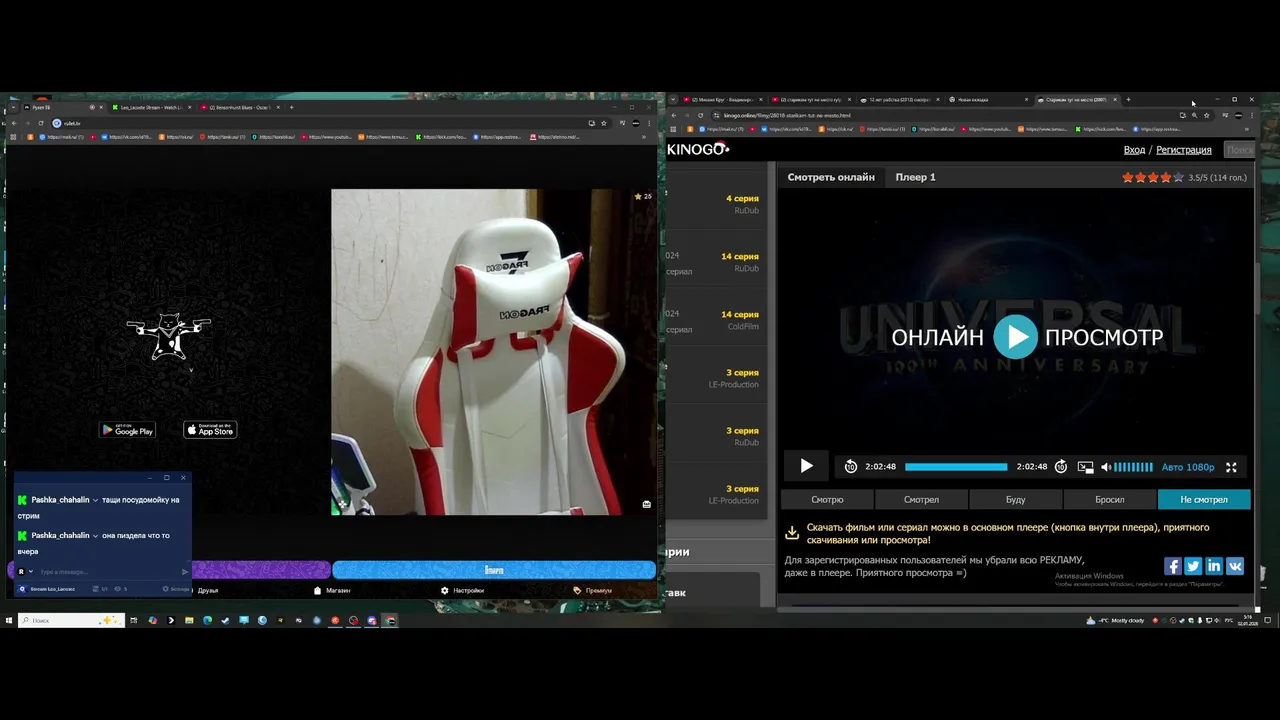Image resolution: width=1280 pixels, height=720 pixels.
Task: Click the icon at the webcam's lower right
Action: click(646, 504)
